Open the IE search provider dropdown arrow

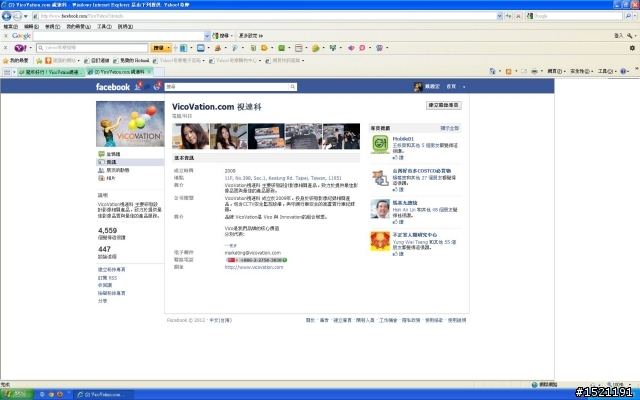(x=636, y=16)
